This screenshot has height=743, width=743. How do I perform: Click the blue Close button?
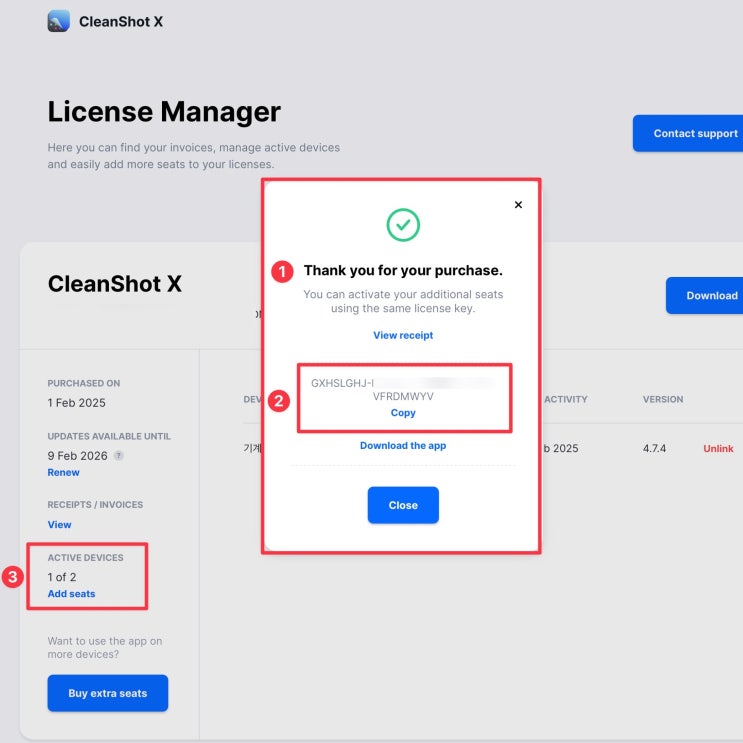pos(403,505)
